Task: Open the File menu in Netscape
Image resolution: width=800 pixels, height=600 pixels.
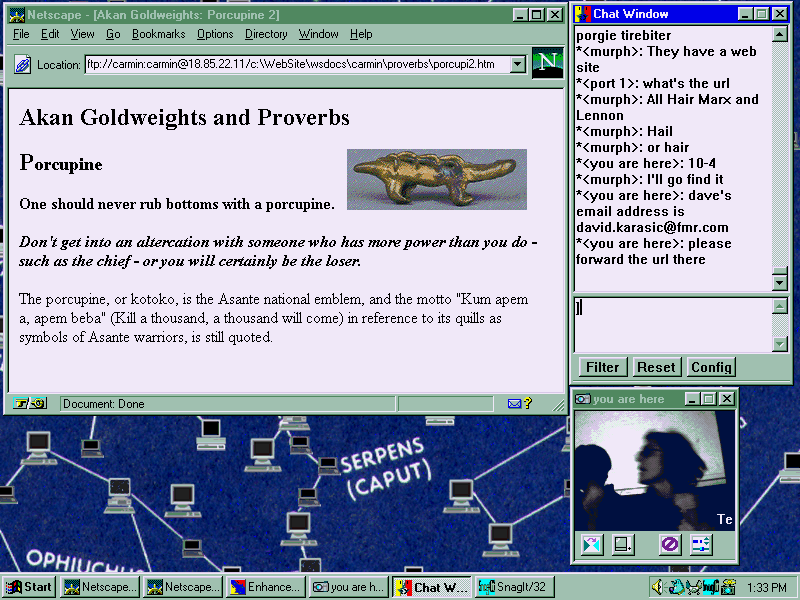Action: 21,34
